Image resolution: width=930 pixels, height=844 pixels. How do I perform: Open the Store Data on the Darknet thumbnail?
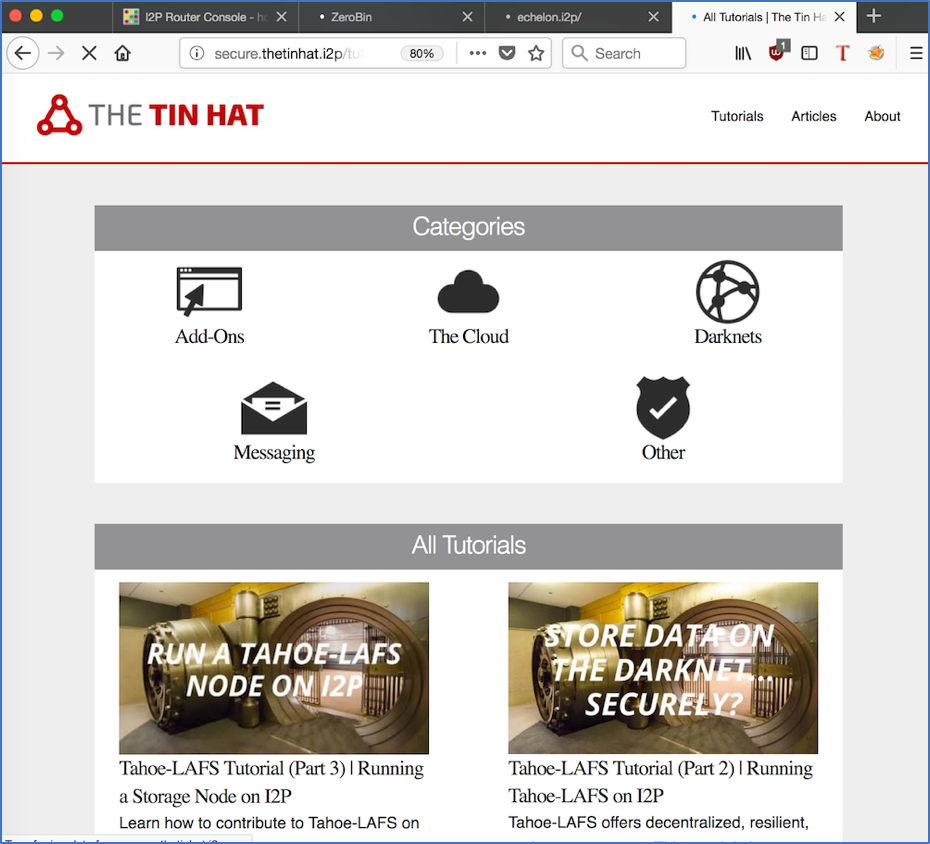tap(663, 668)
